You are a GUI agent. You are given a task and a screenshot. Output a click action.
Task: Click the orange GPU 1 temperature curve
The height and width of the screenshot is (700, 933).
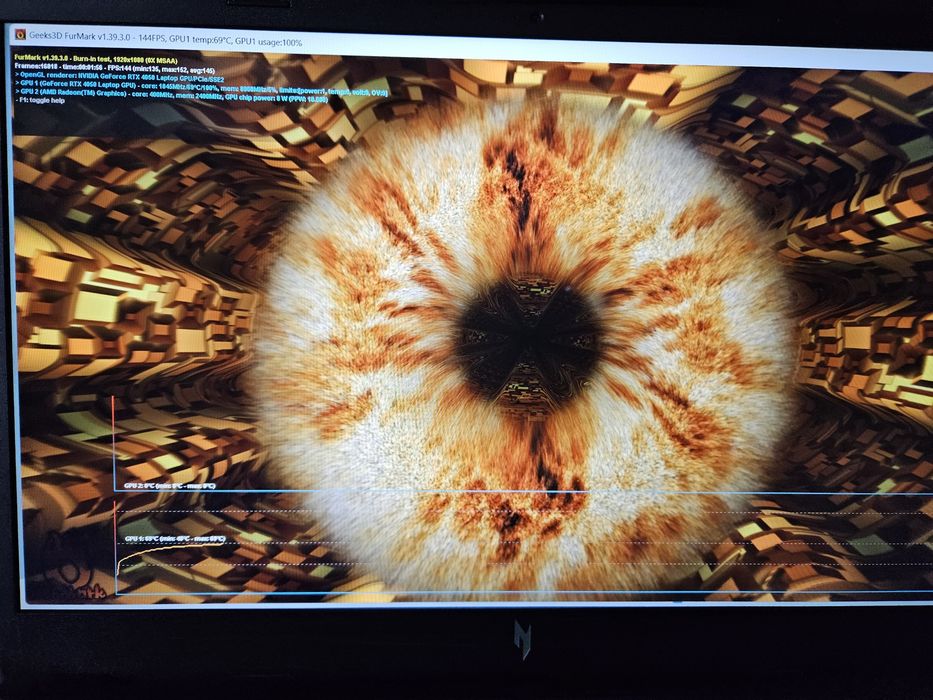170,549
